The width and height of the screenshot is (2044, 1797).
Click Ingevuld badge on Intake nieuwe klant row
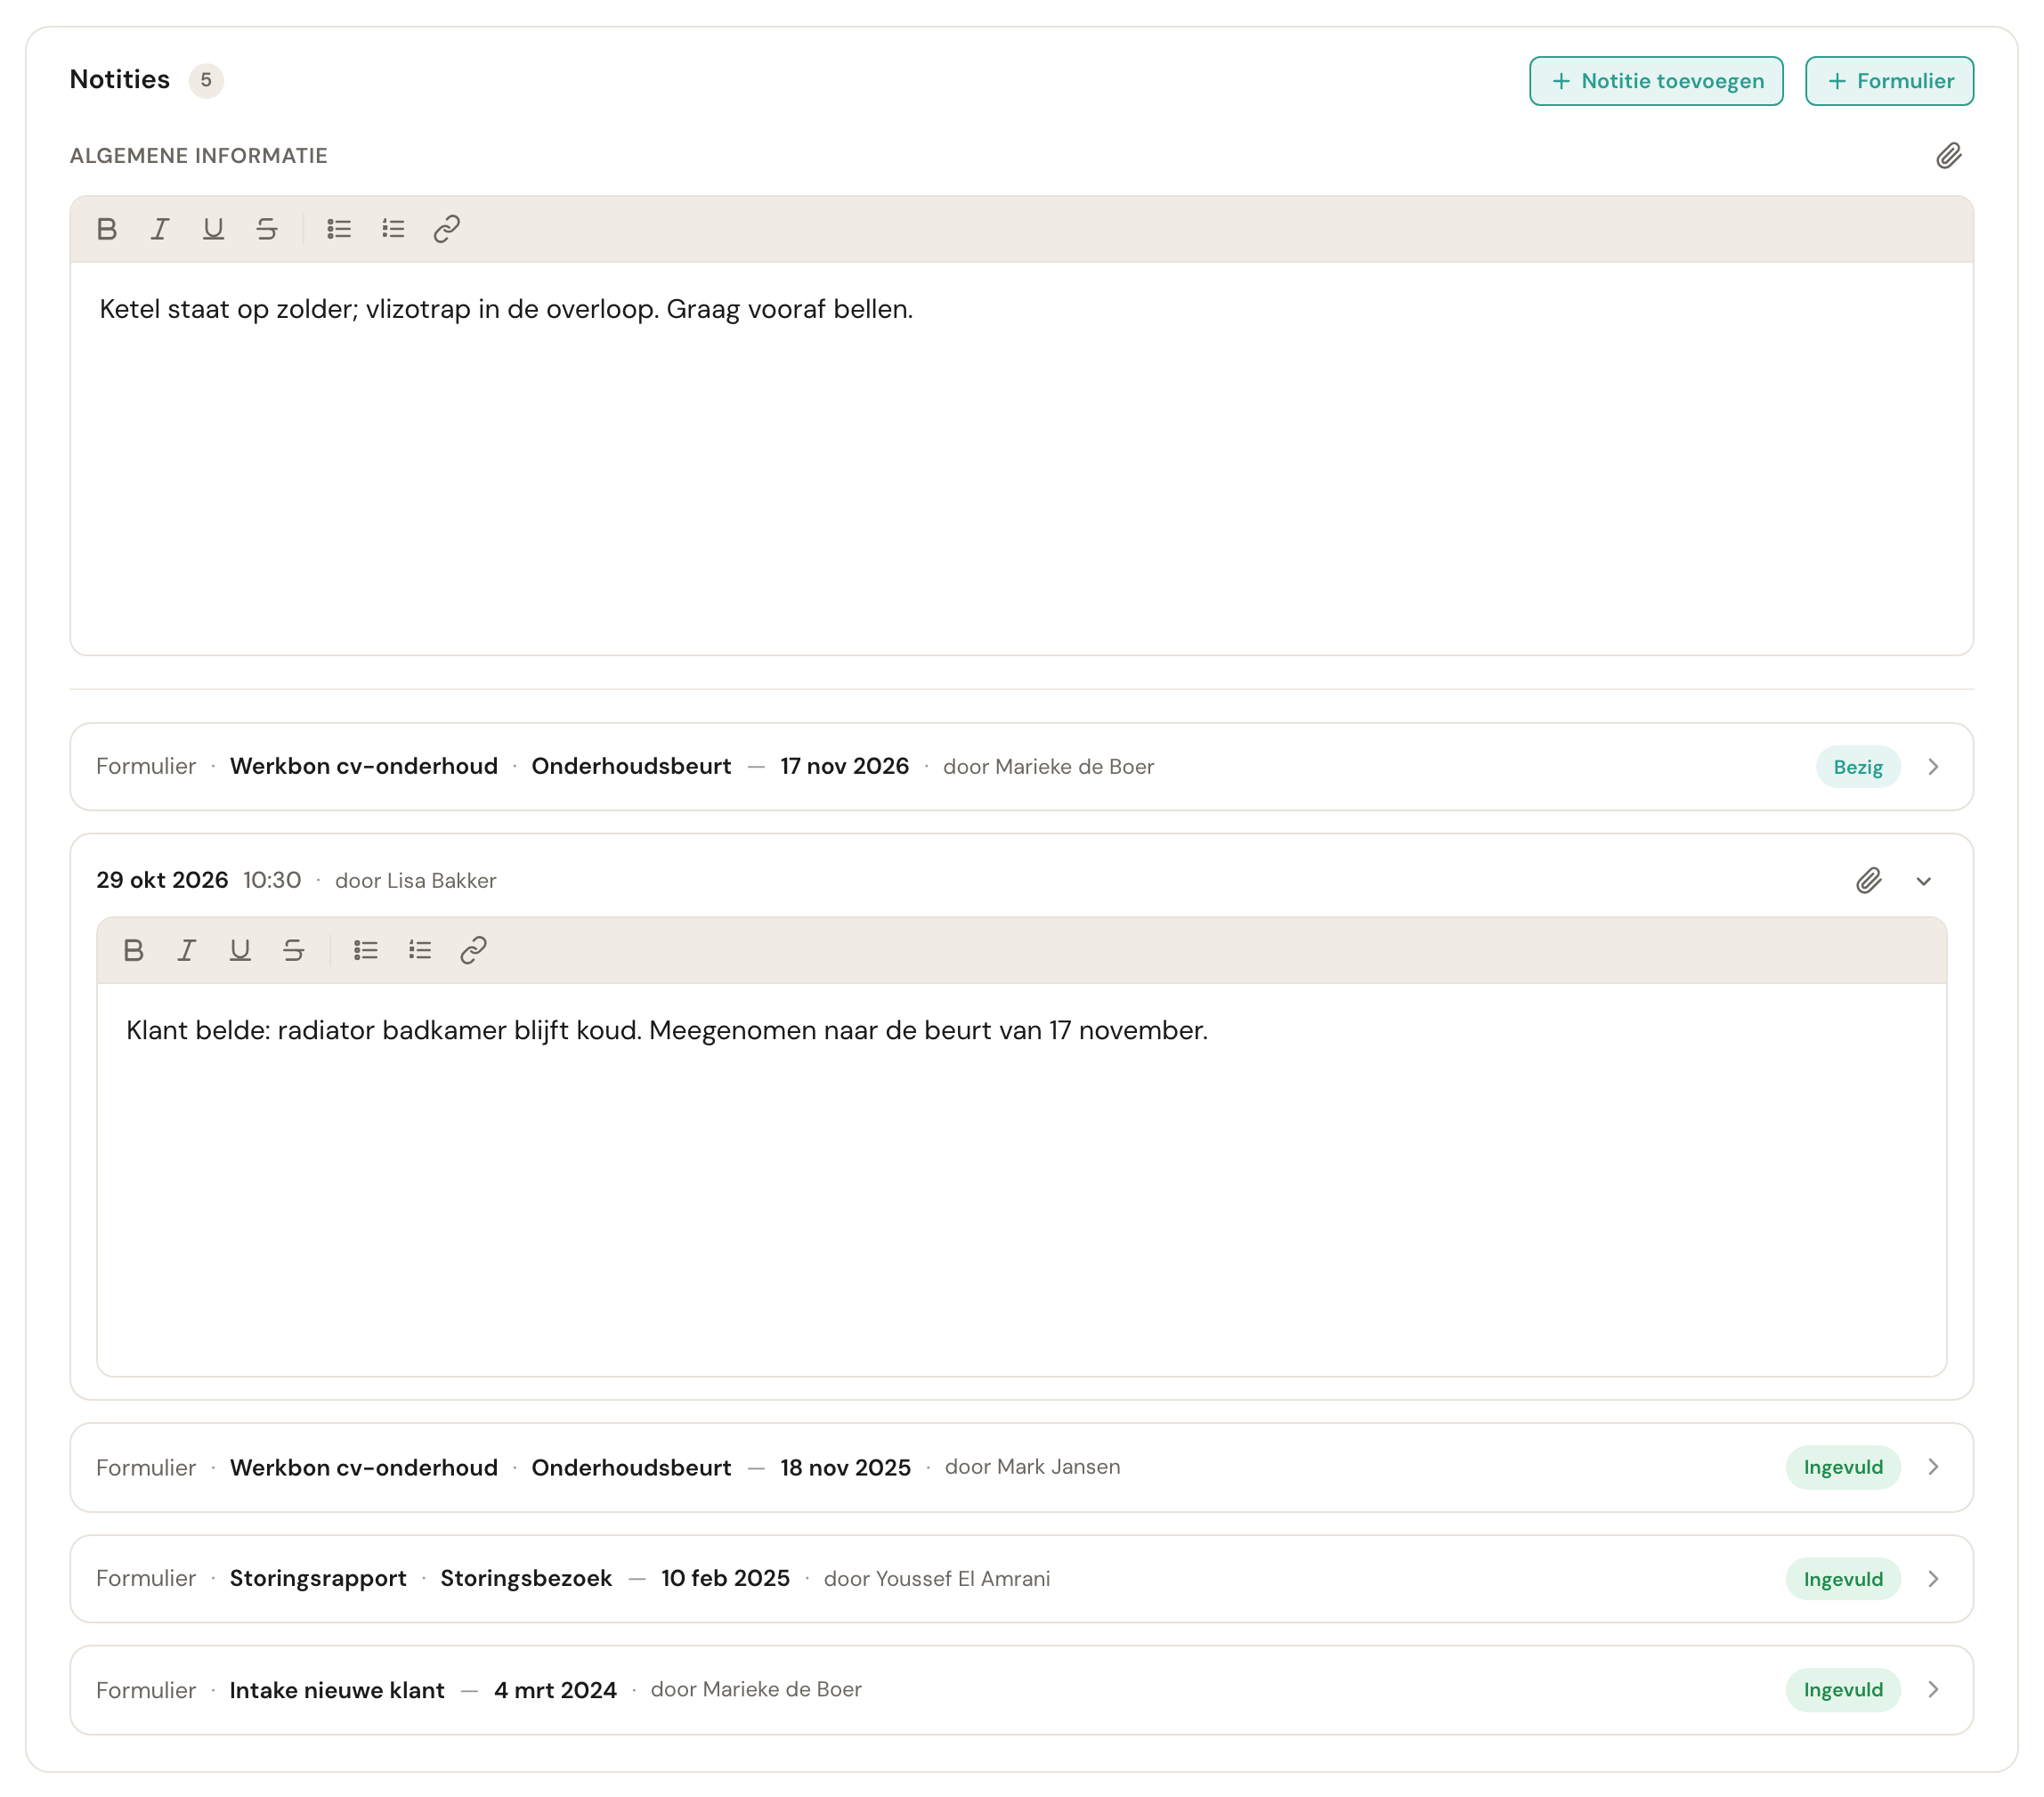click(1843, 1690)
